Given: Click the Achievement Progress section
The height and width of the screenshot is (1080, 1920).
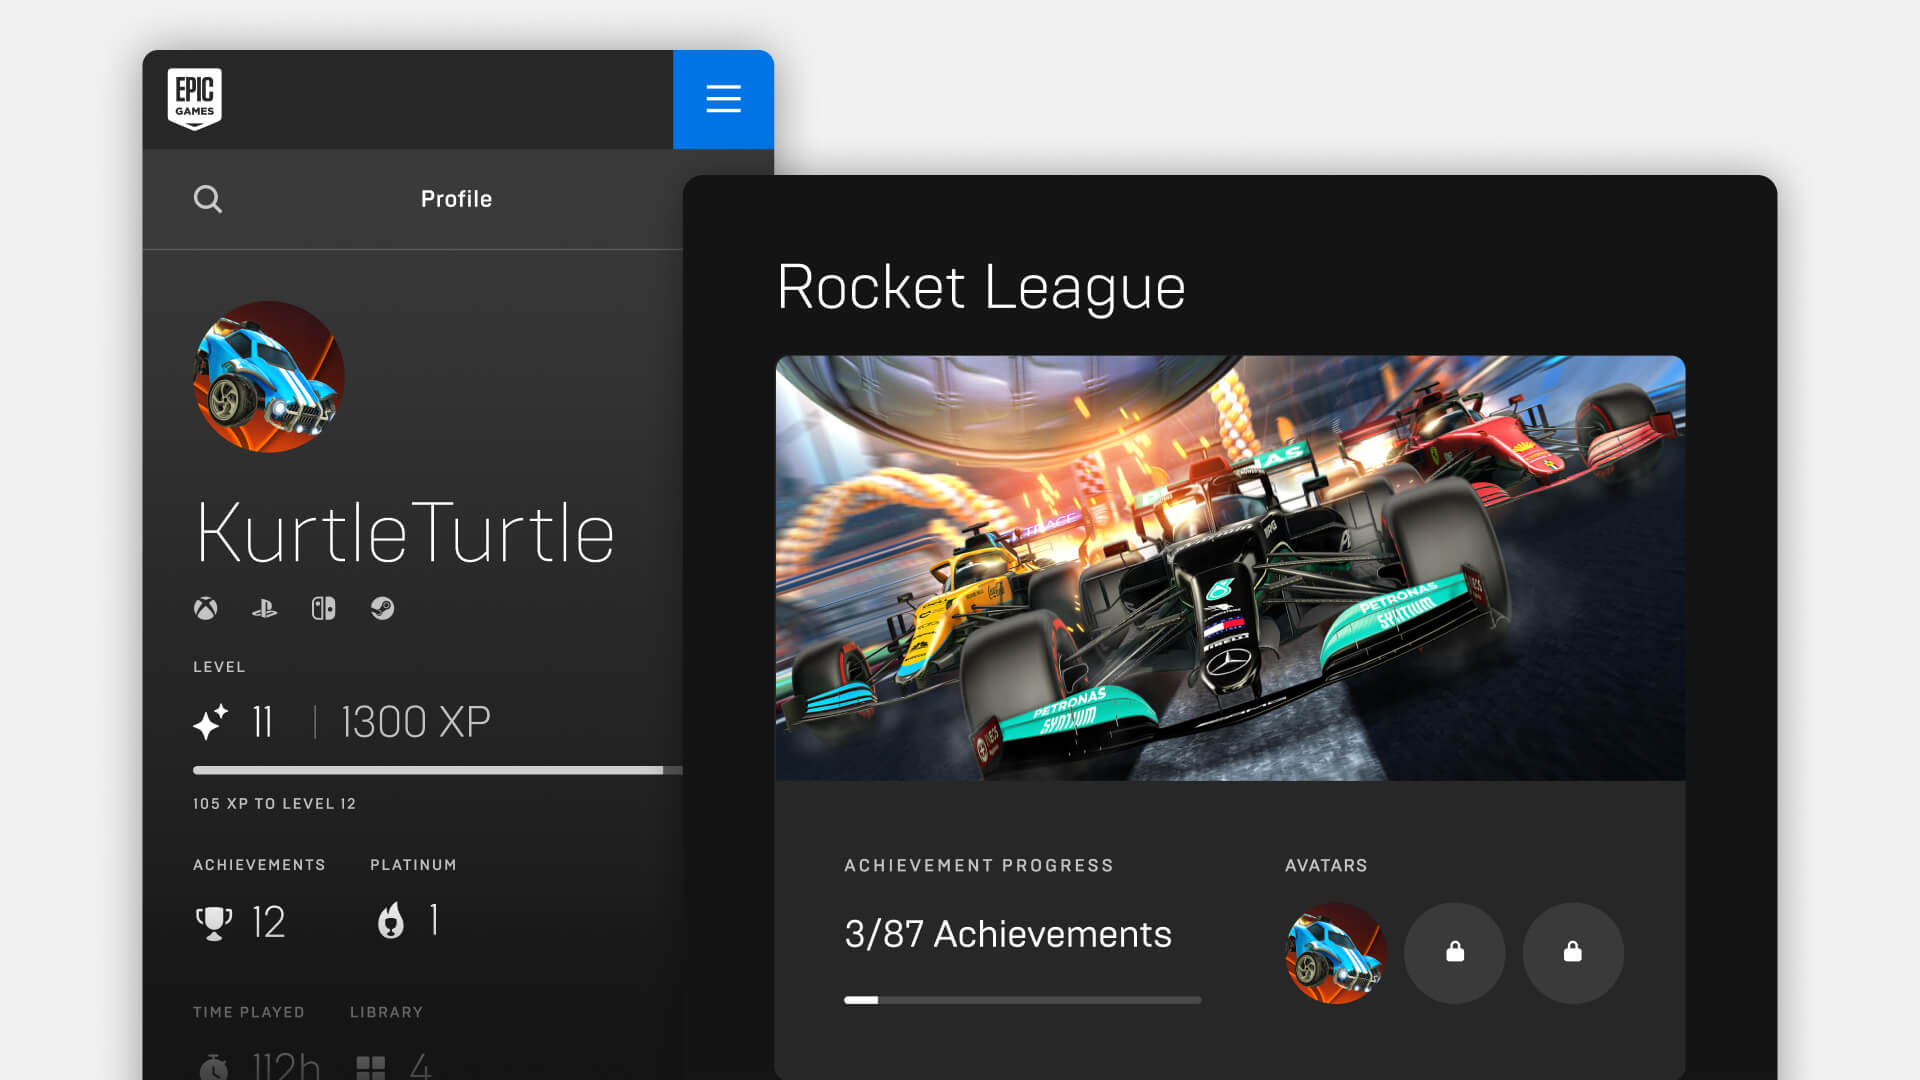Looking at the screenshot, I should point(1007,932).
